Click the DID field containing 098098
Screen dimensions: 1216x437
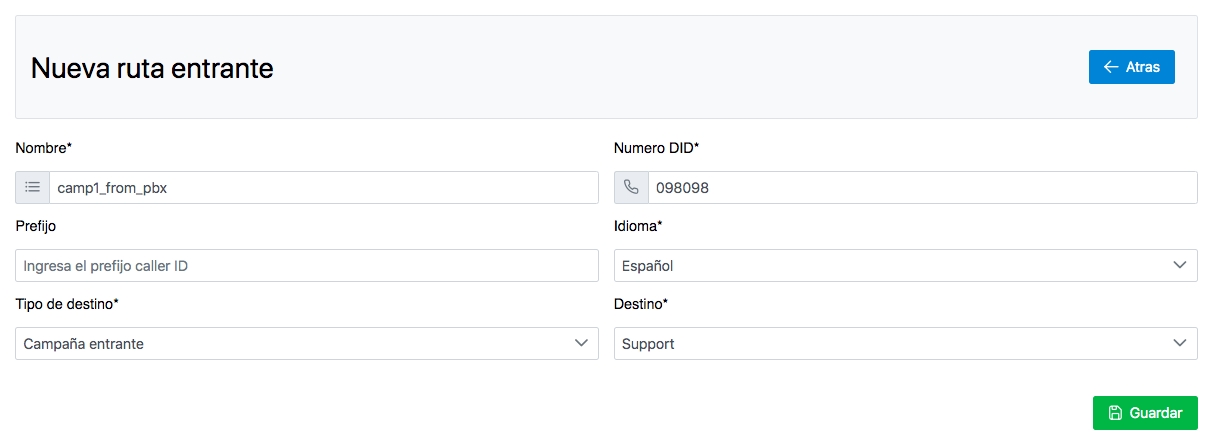tap(921, 187)
